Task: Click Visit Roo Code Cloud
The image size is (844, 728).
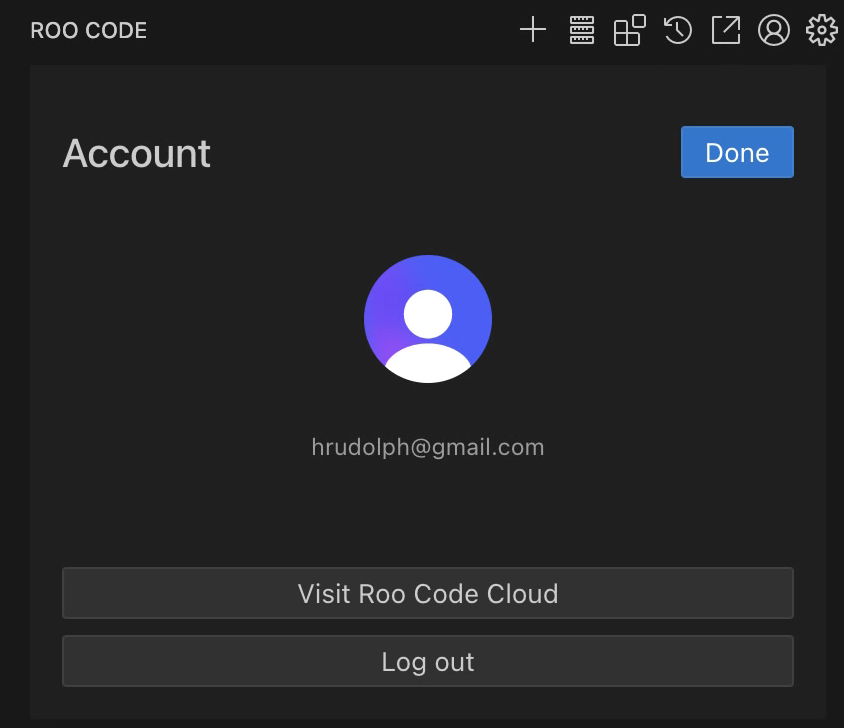Action: tap(427, 593)
